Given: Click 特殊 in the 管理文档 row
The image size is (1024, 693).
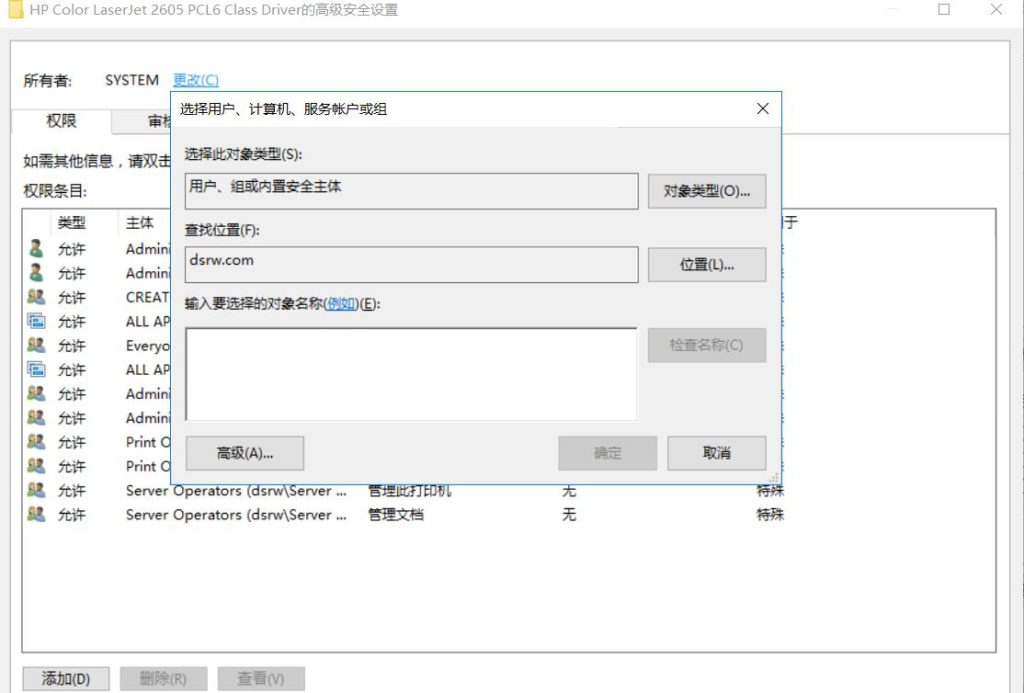Looking at the screenshot, I should (x=770, y=515).
